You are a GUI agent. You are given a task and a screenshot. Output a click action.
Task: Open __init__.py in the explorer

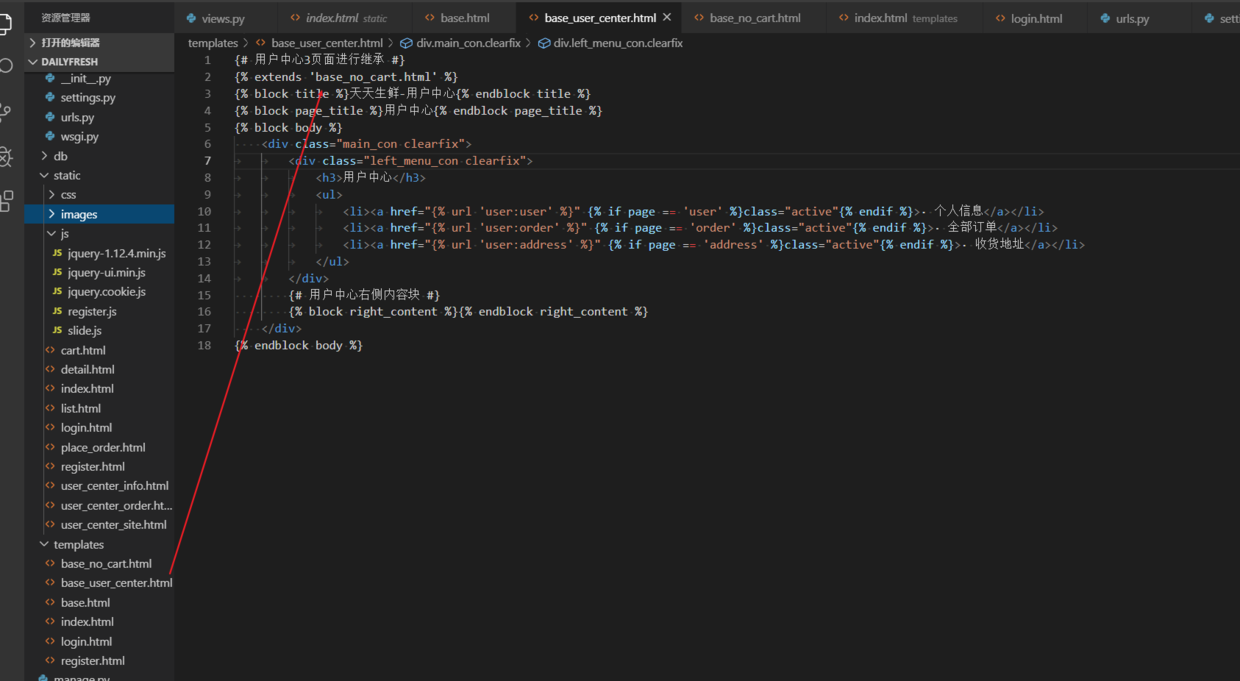[85, 78]
